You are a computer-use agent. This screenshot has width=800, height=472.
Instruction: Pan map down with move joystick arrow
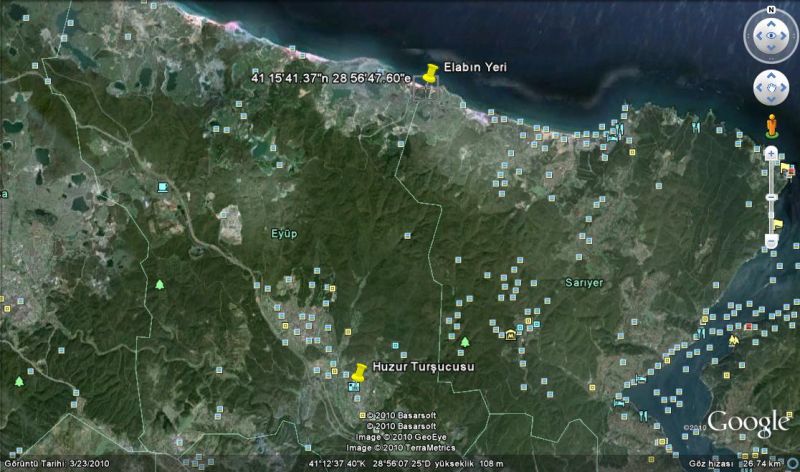771,103
